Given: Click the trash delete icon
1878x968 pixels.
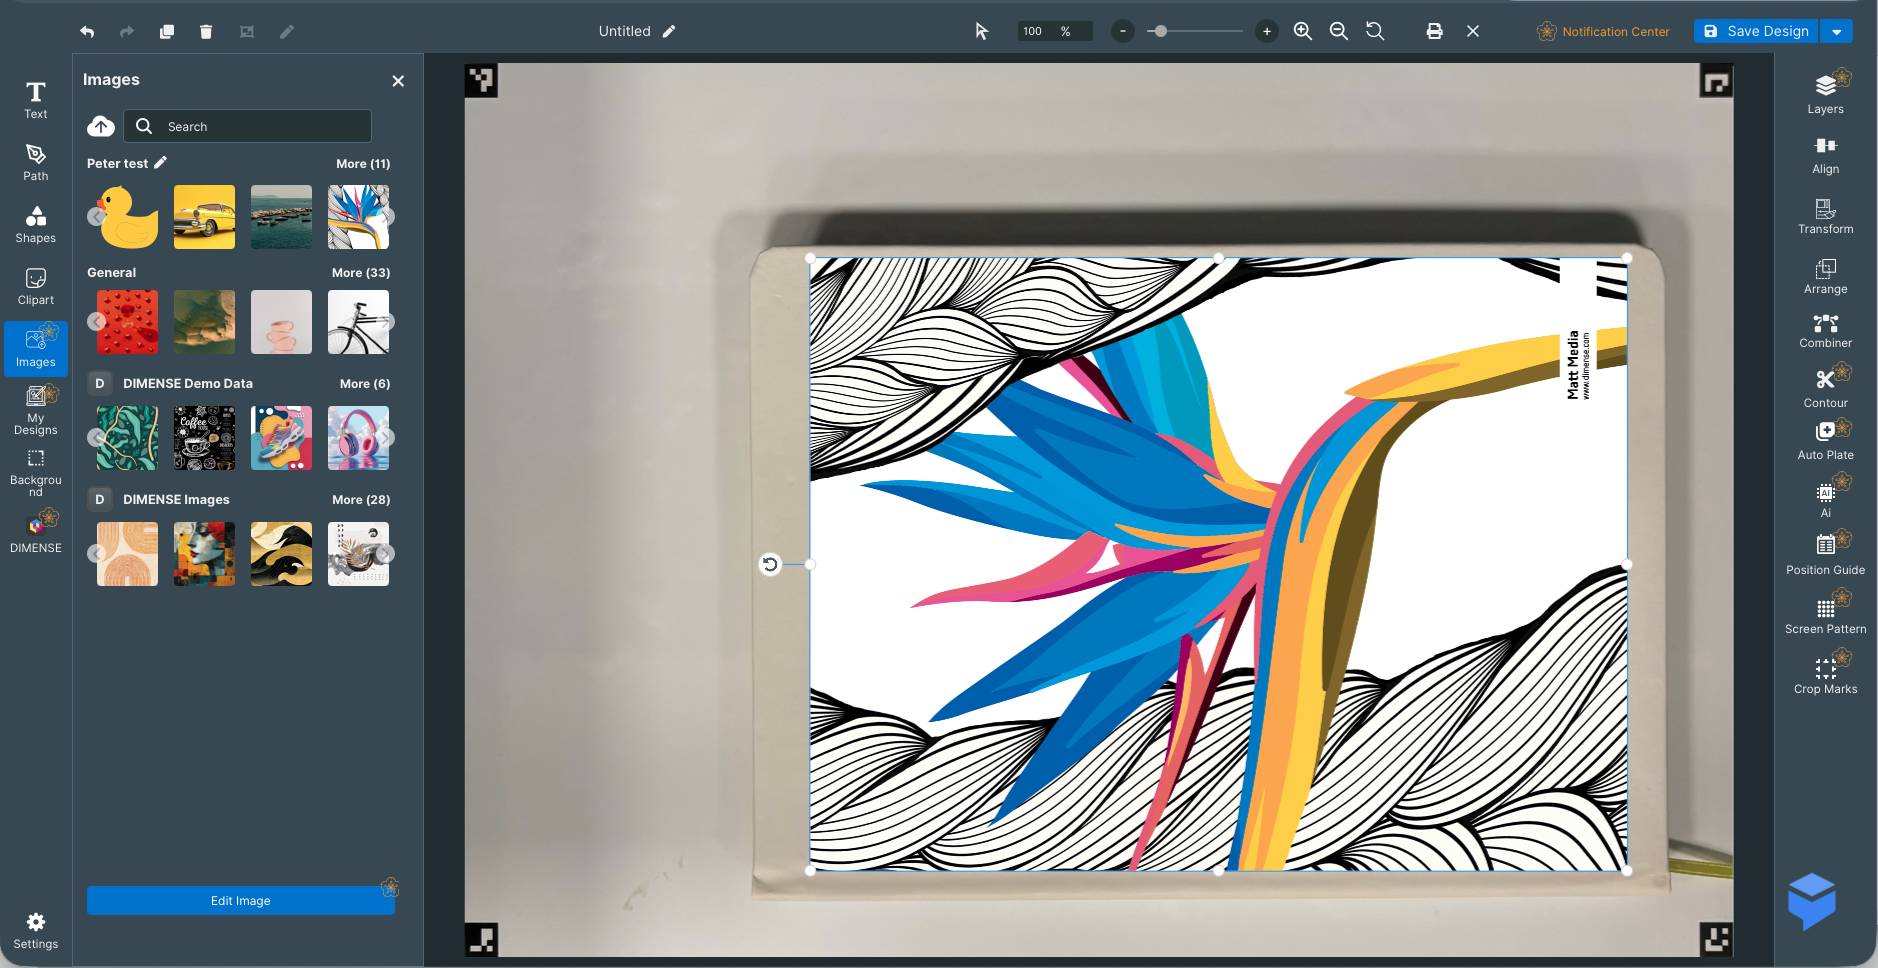Looking at the screenshot, I should [x=206, y=32].
